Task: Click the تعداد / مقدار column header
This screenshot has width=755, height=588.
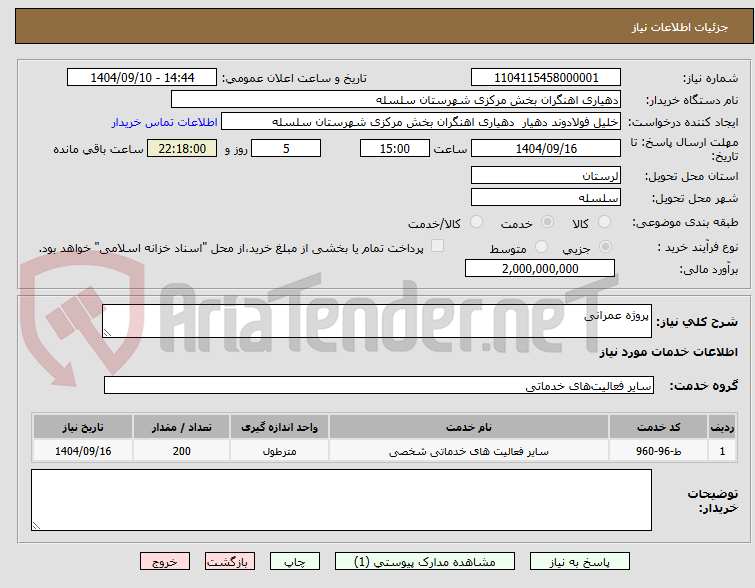Action: coord(182,427)
